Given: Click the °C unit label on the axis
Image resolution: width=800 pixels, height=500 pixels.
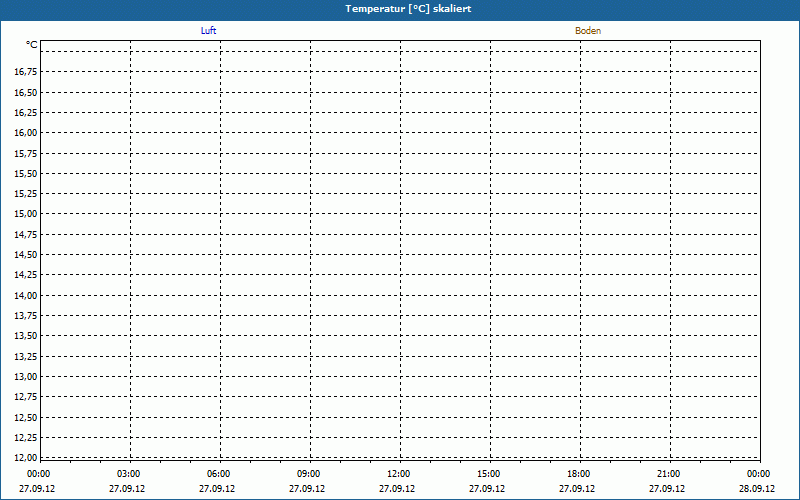Looking at the screenshot, I should (x=32, y=45).
